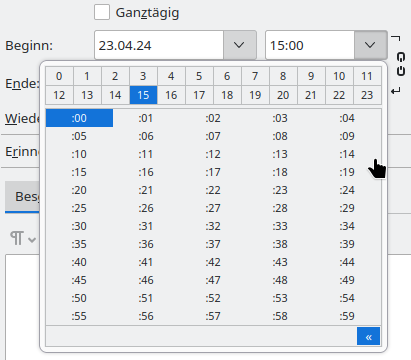
Task: Collapse time picker with « button
Action: (x=368, y=336)
